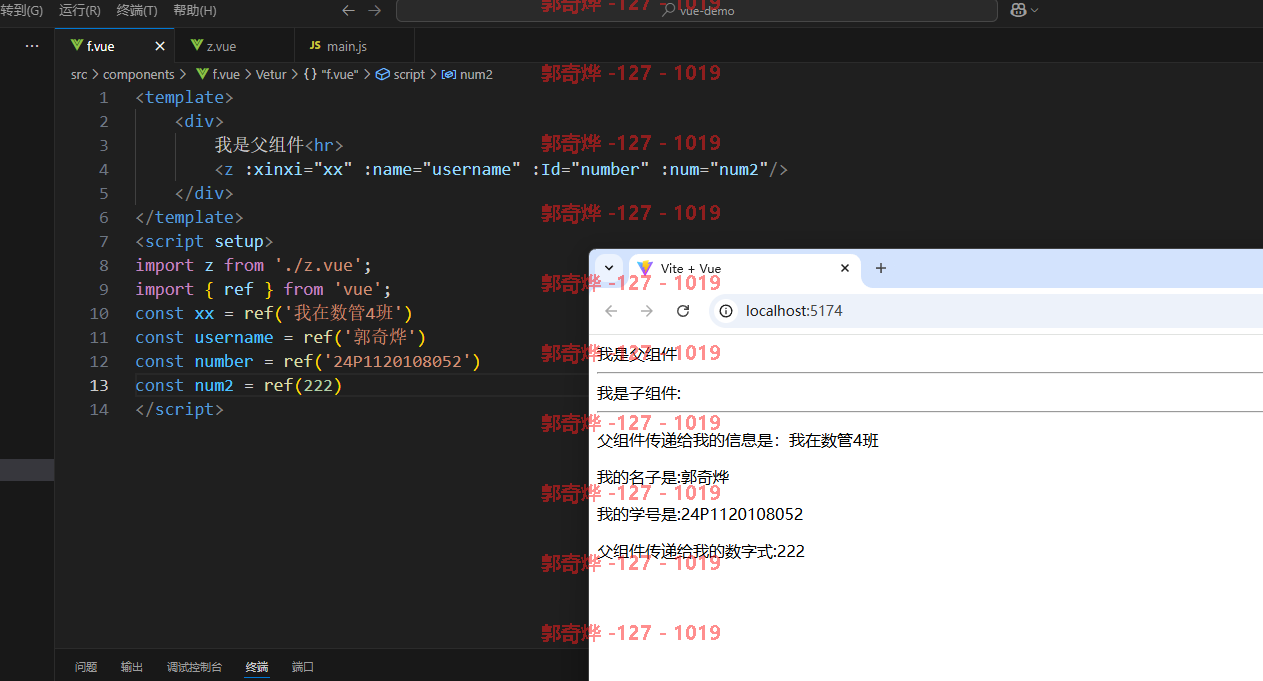Open the 帮助(H) menu
1263x681 pixels.
click(x=195, y=10)
